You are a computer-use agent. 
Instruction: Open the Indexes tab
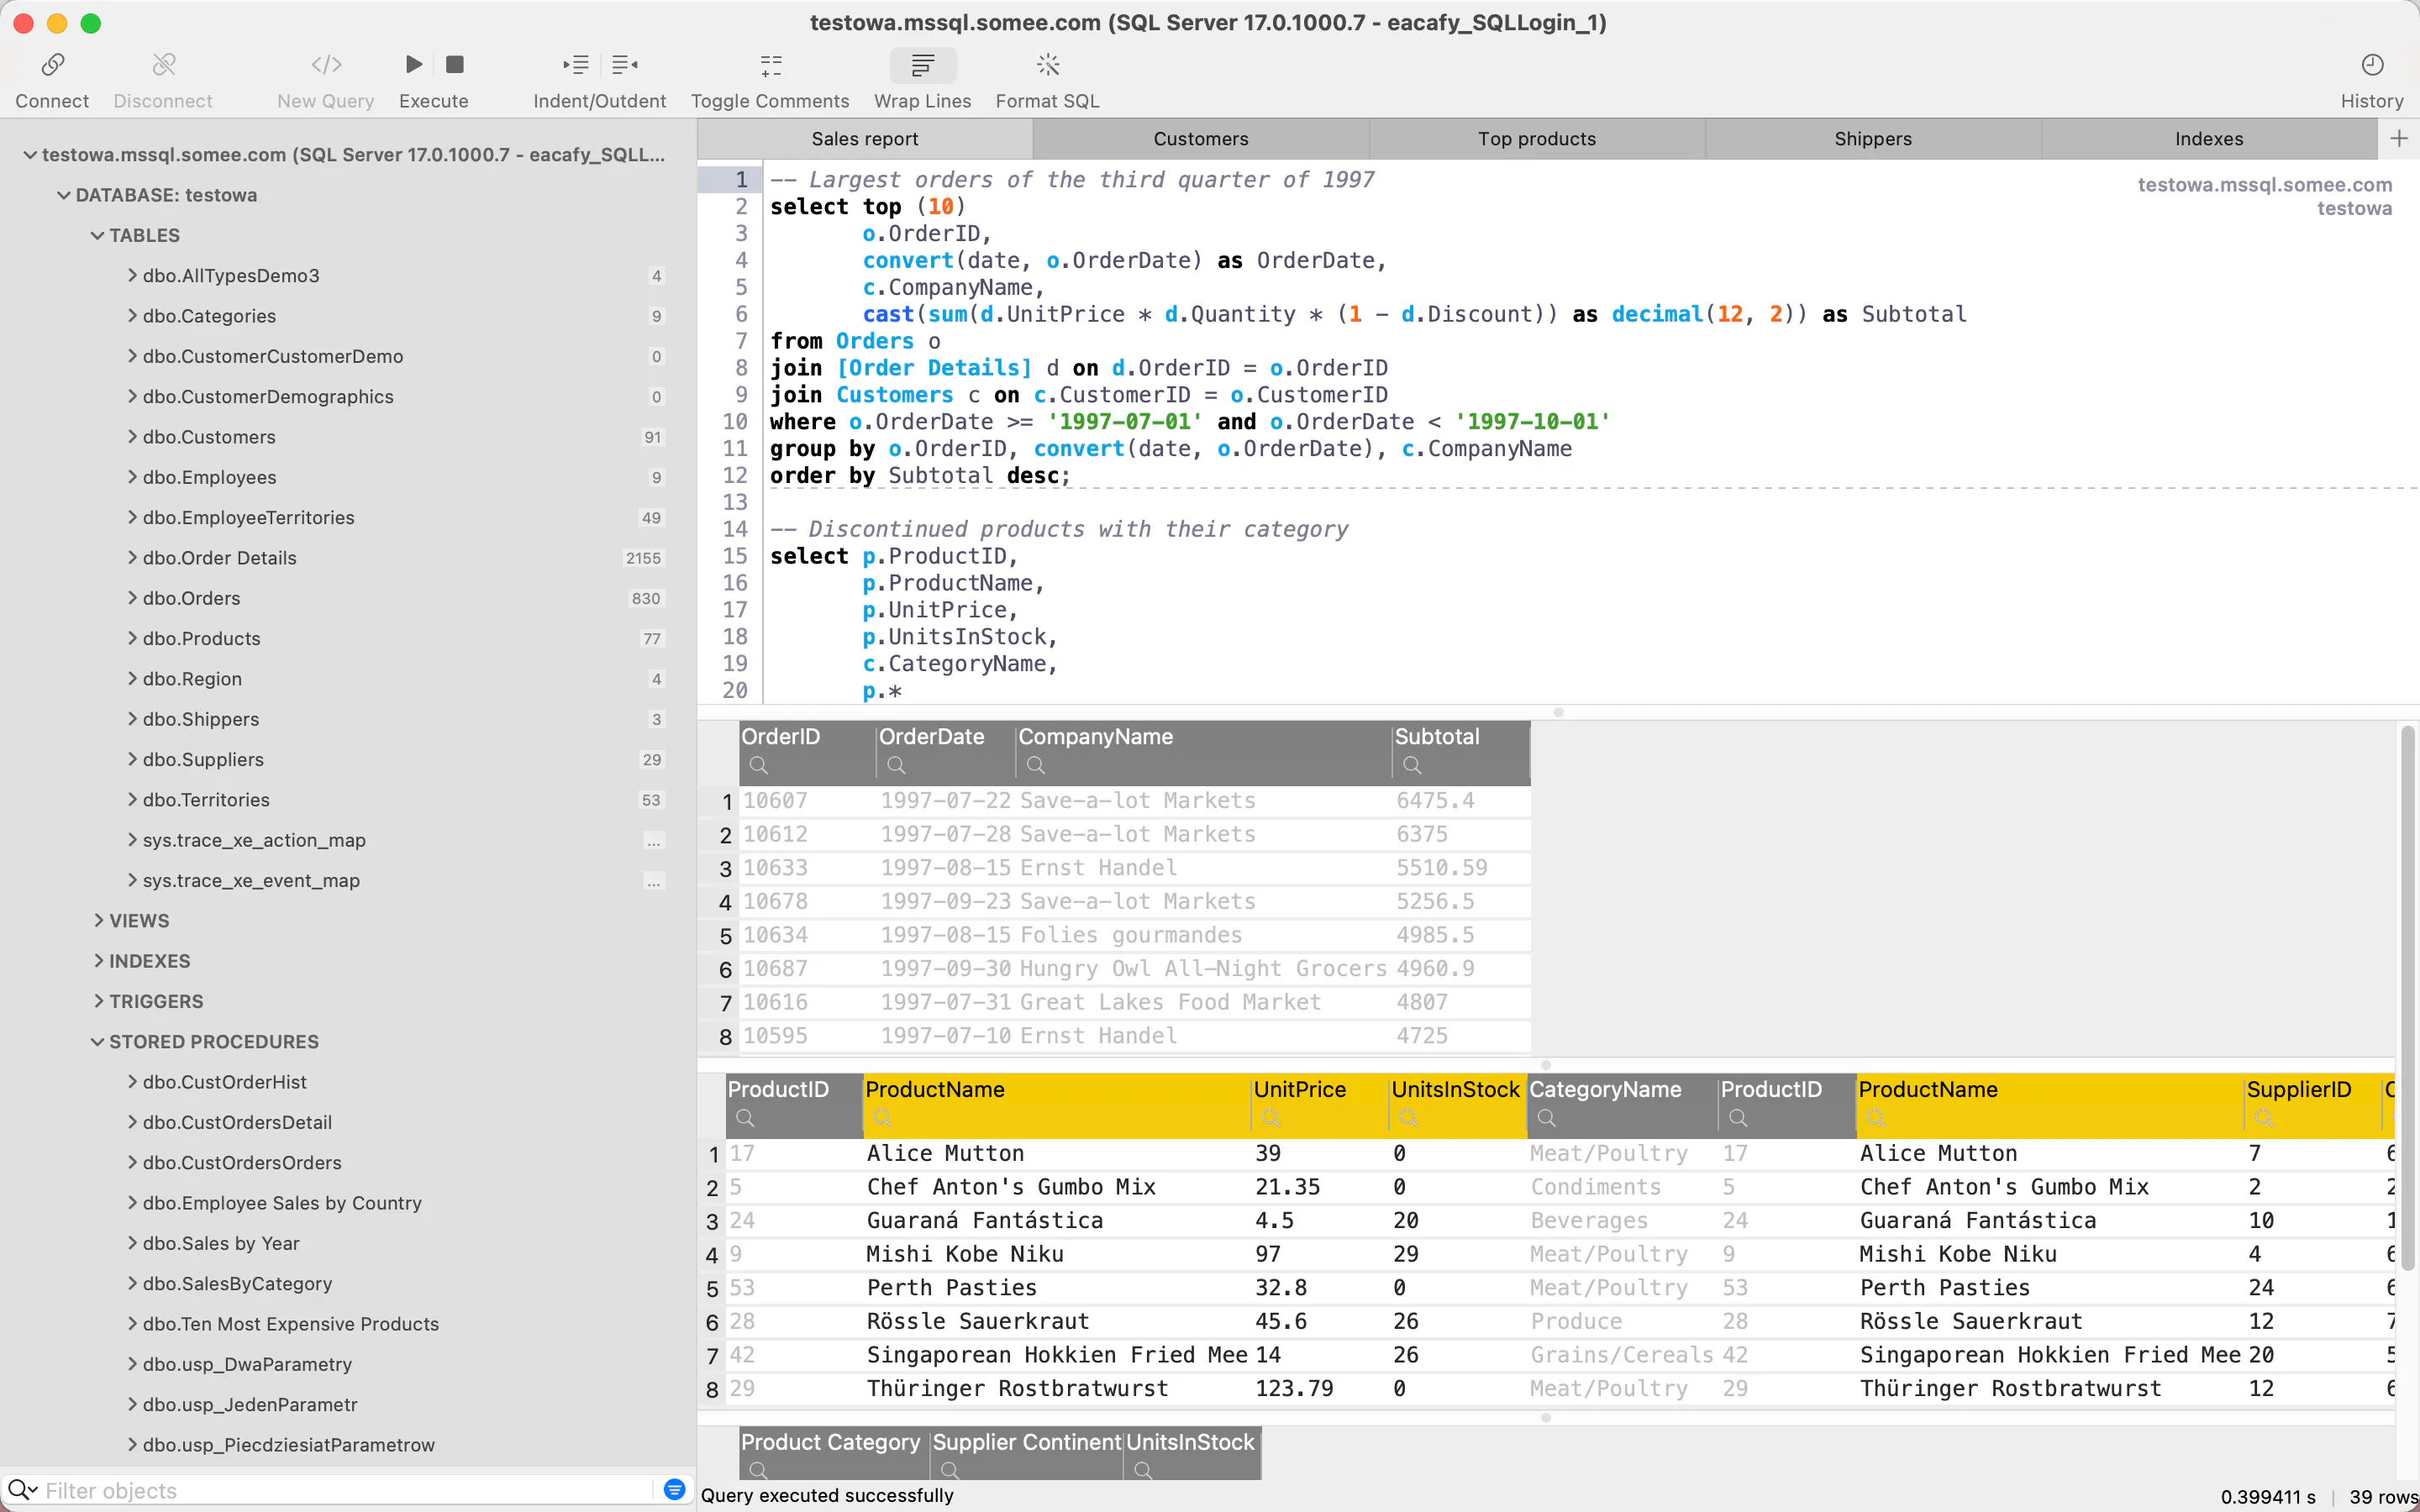(x=2209, y=139)
